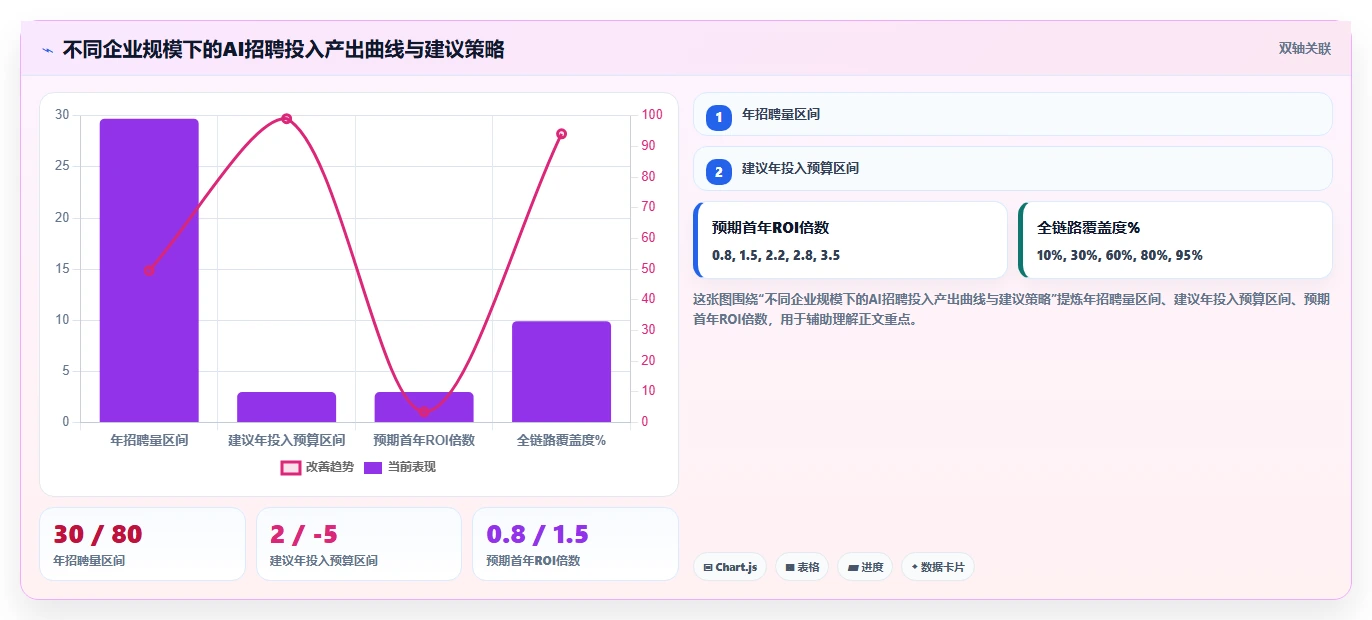Screen dimensions: 1372x620
Task: Click the number 1 badge for 年招聘量区间
Action: pyautogui.click(x=718, y=118)
